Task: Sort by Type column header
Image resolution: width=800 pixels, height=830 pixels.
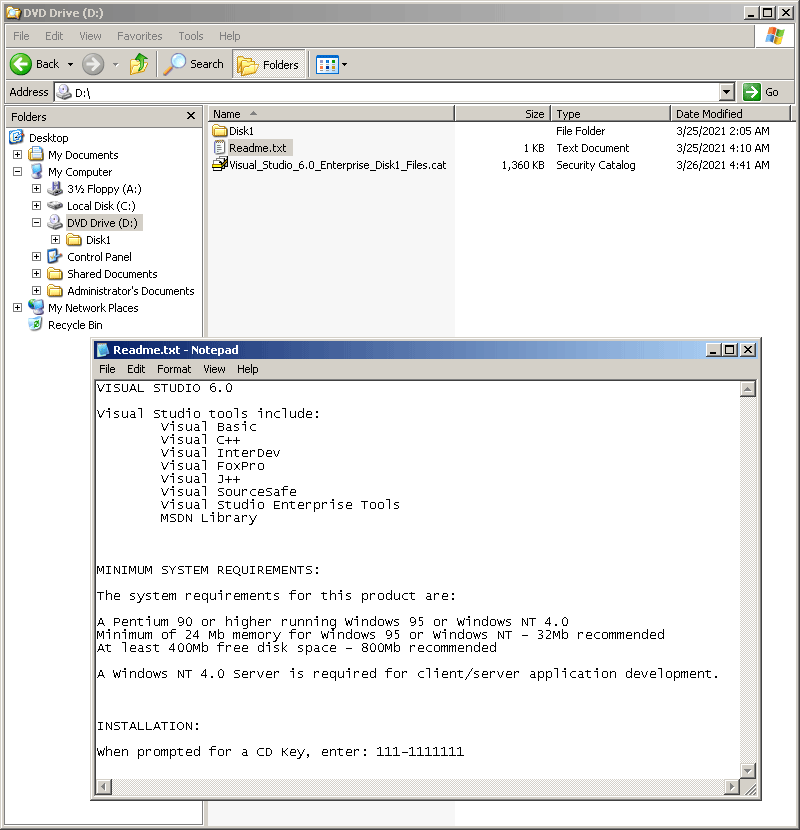Action: click(610, 114)
